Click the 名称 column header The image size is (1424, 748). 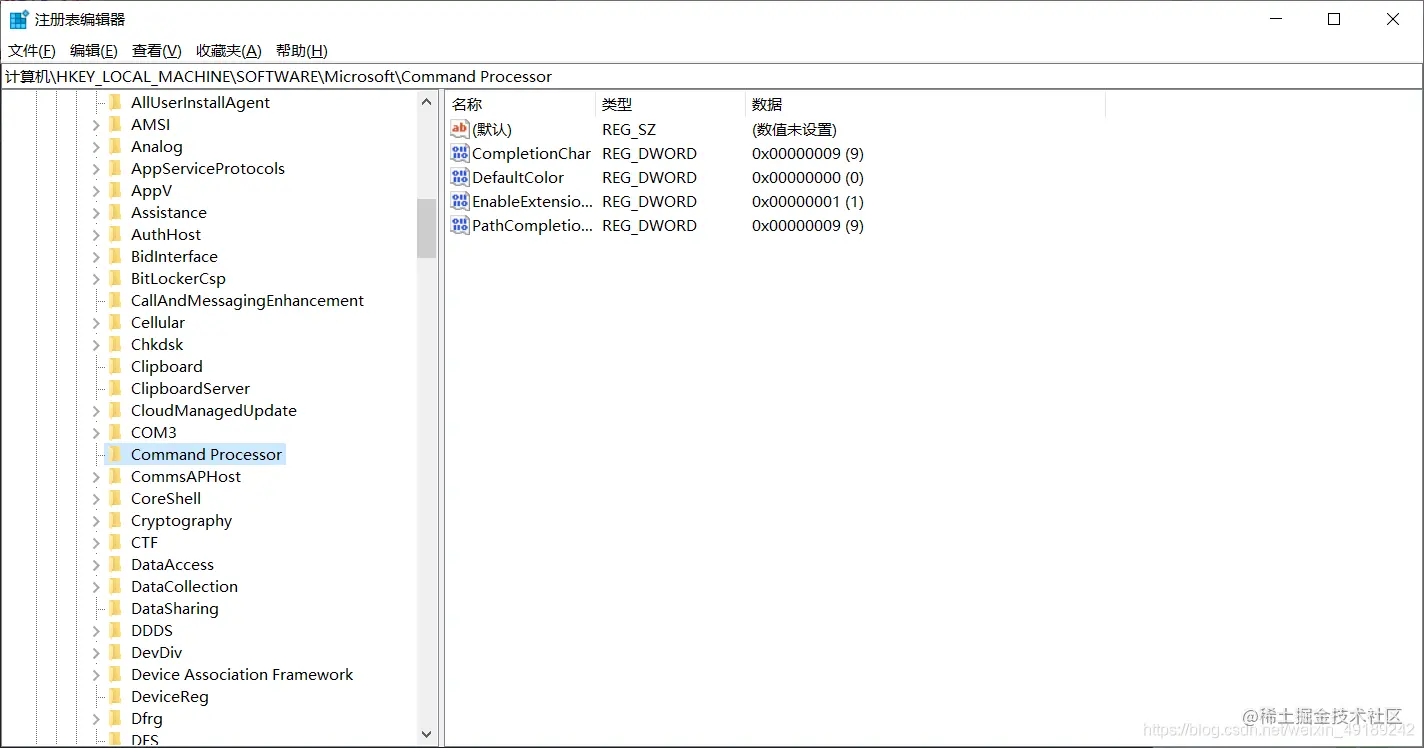(466, 103)
